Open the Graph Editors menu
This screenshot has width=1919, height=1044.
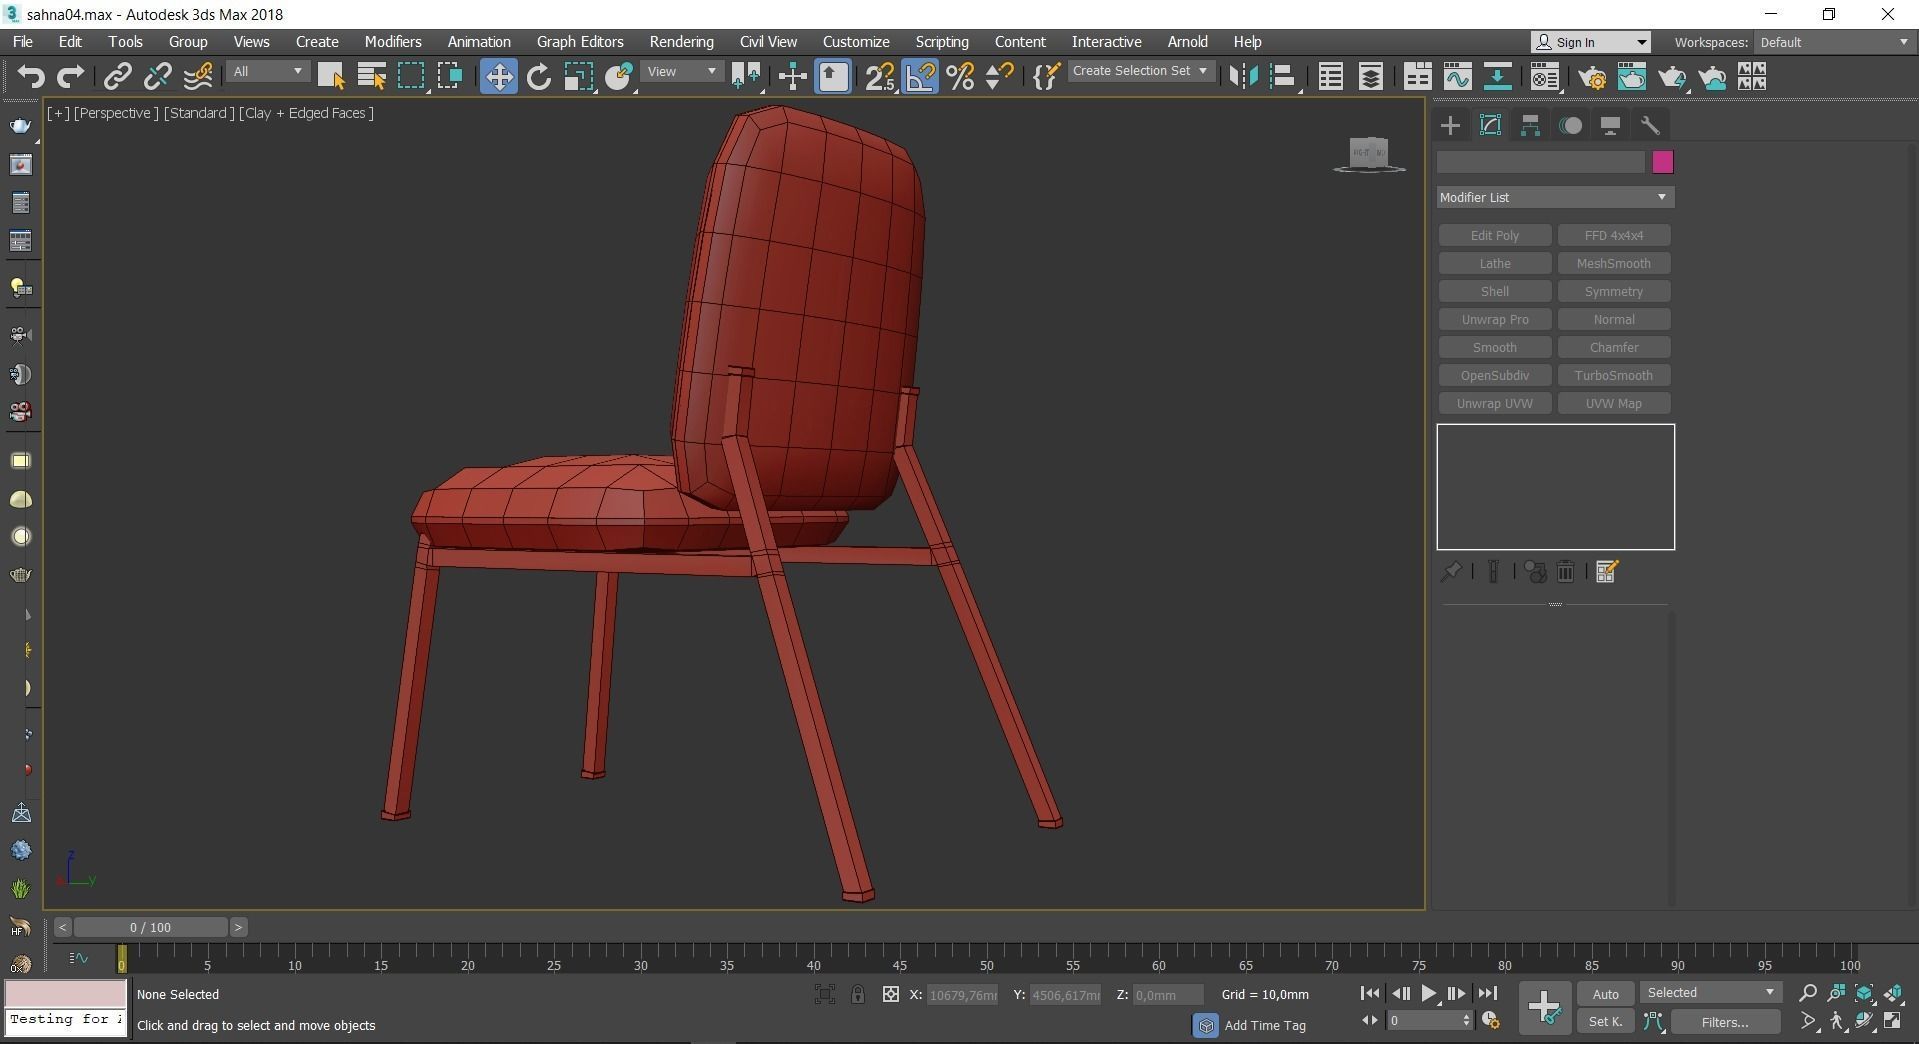point(580,42)
